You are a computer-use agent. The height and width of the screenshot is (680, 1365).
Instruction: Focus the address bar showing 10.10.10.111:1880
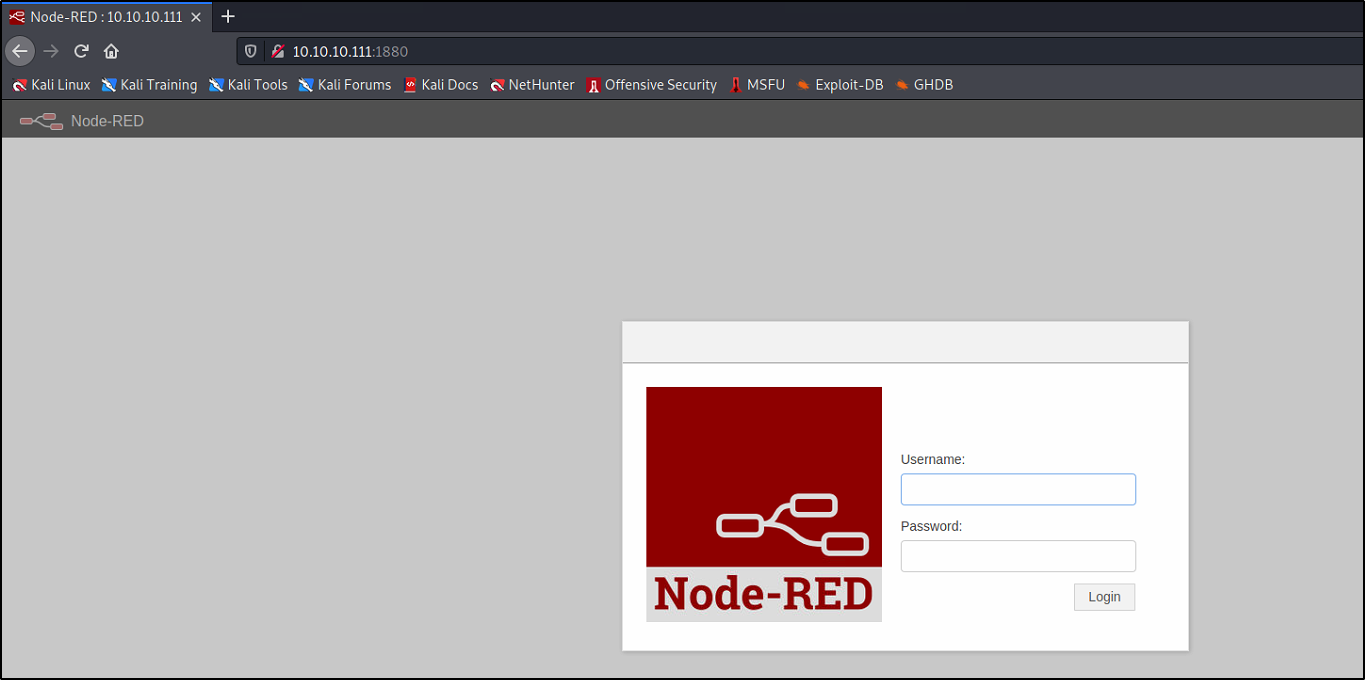[800, 51]
